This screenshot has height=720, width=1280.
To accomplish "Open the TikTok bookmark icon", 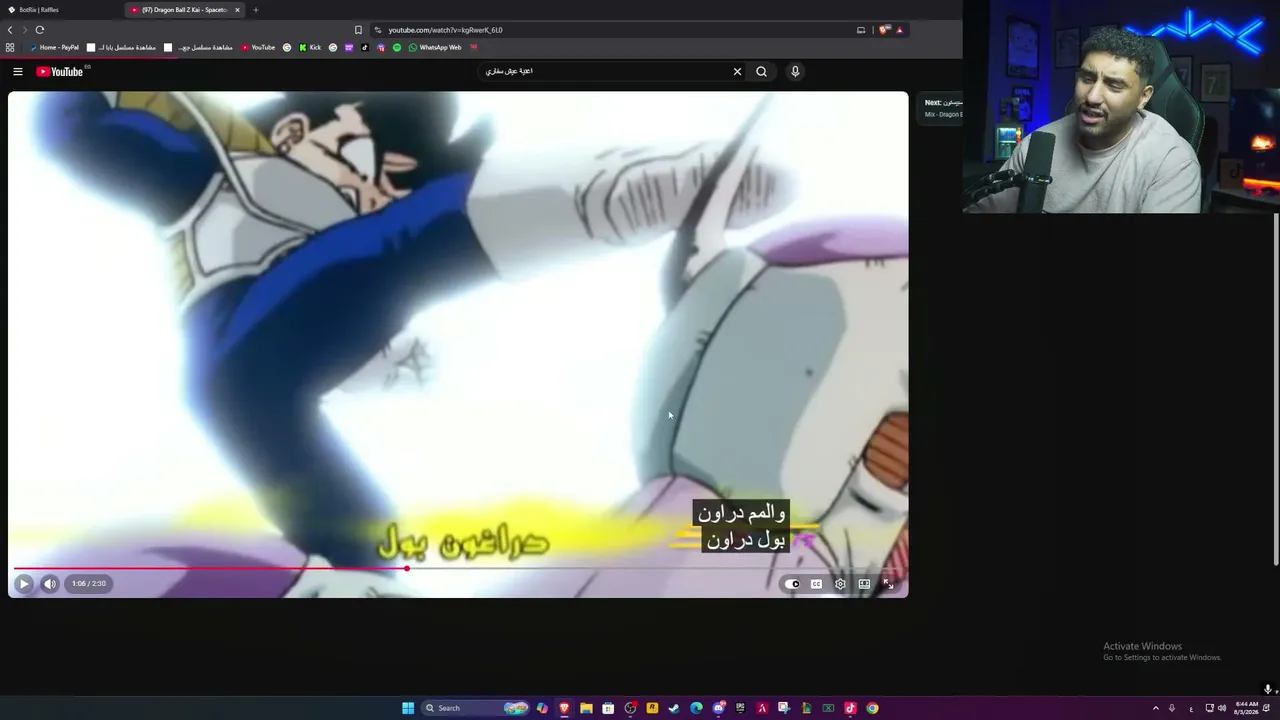I will [365, 47].
